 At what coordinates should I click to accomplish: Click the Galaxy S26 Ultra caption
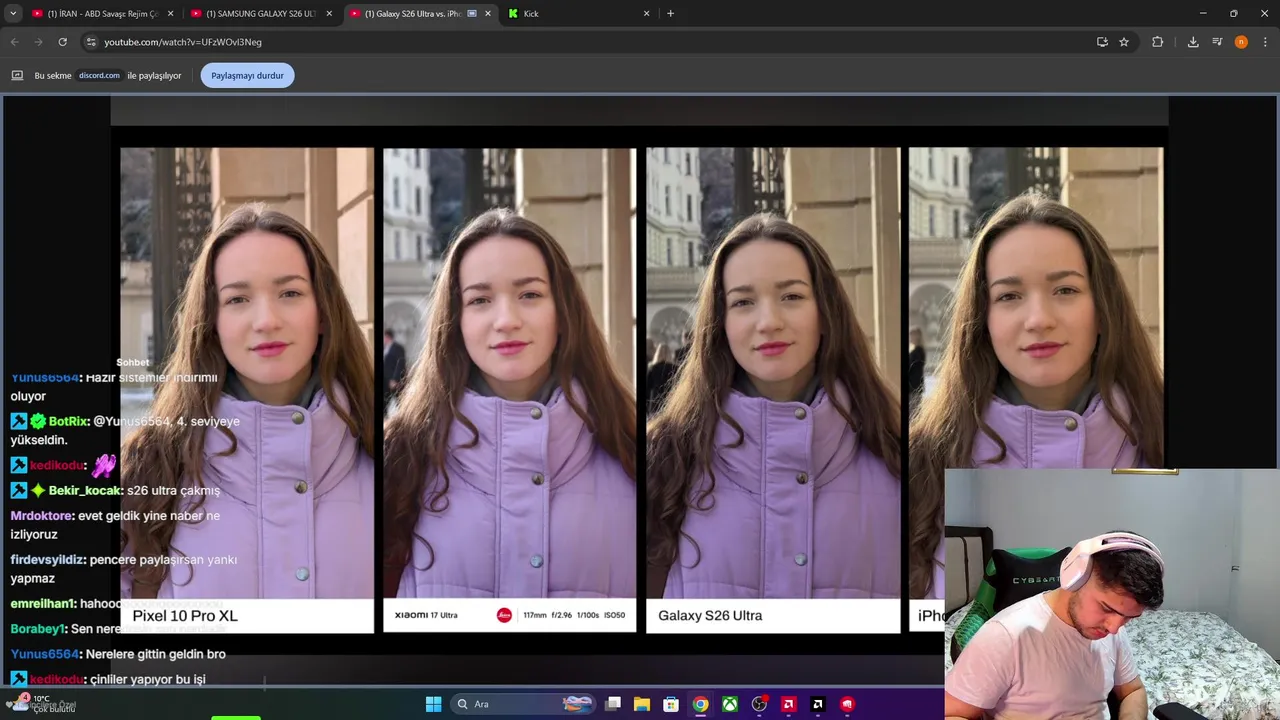pyautogui.click(x=710, y=615)
